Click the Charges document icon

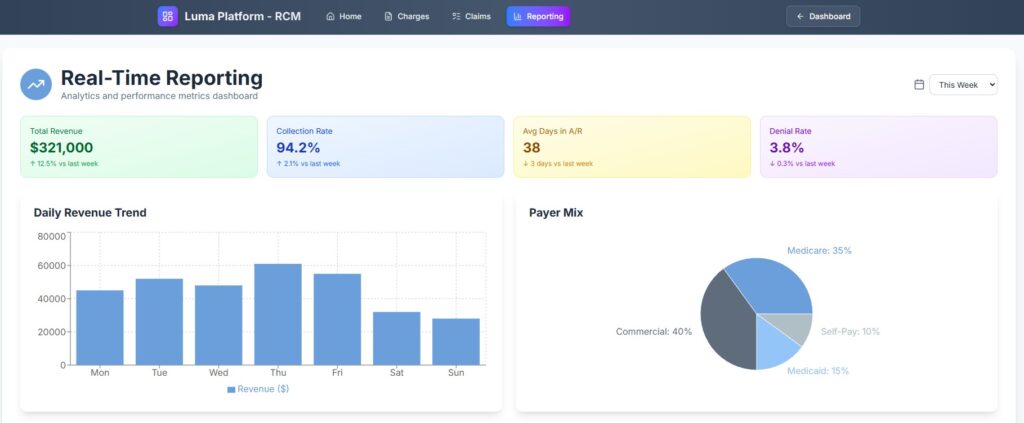389,17
